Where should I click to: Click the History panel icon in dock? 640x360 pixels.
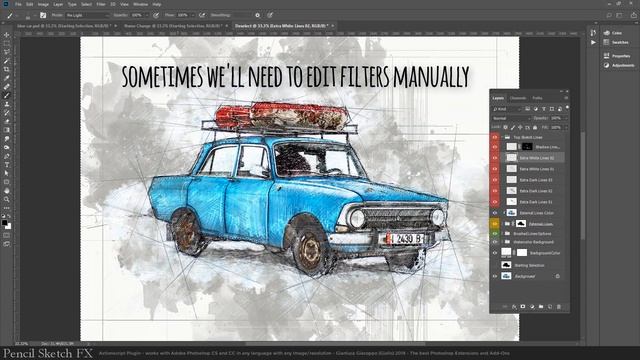(x=593, y=33)
